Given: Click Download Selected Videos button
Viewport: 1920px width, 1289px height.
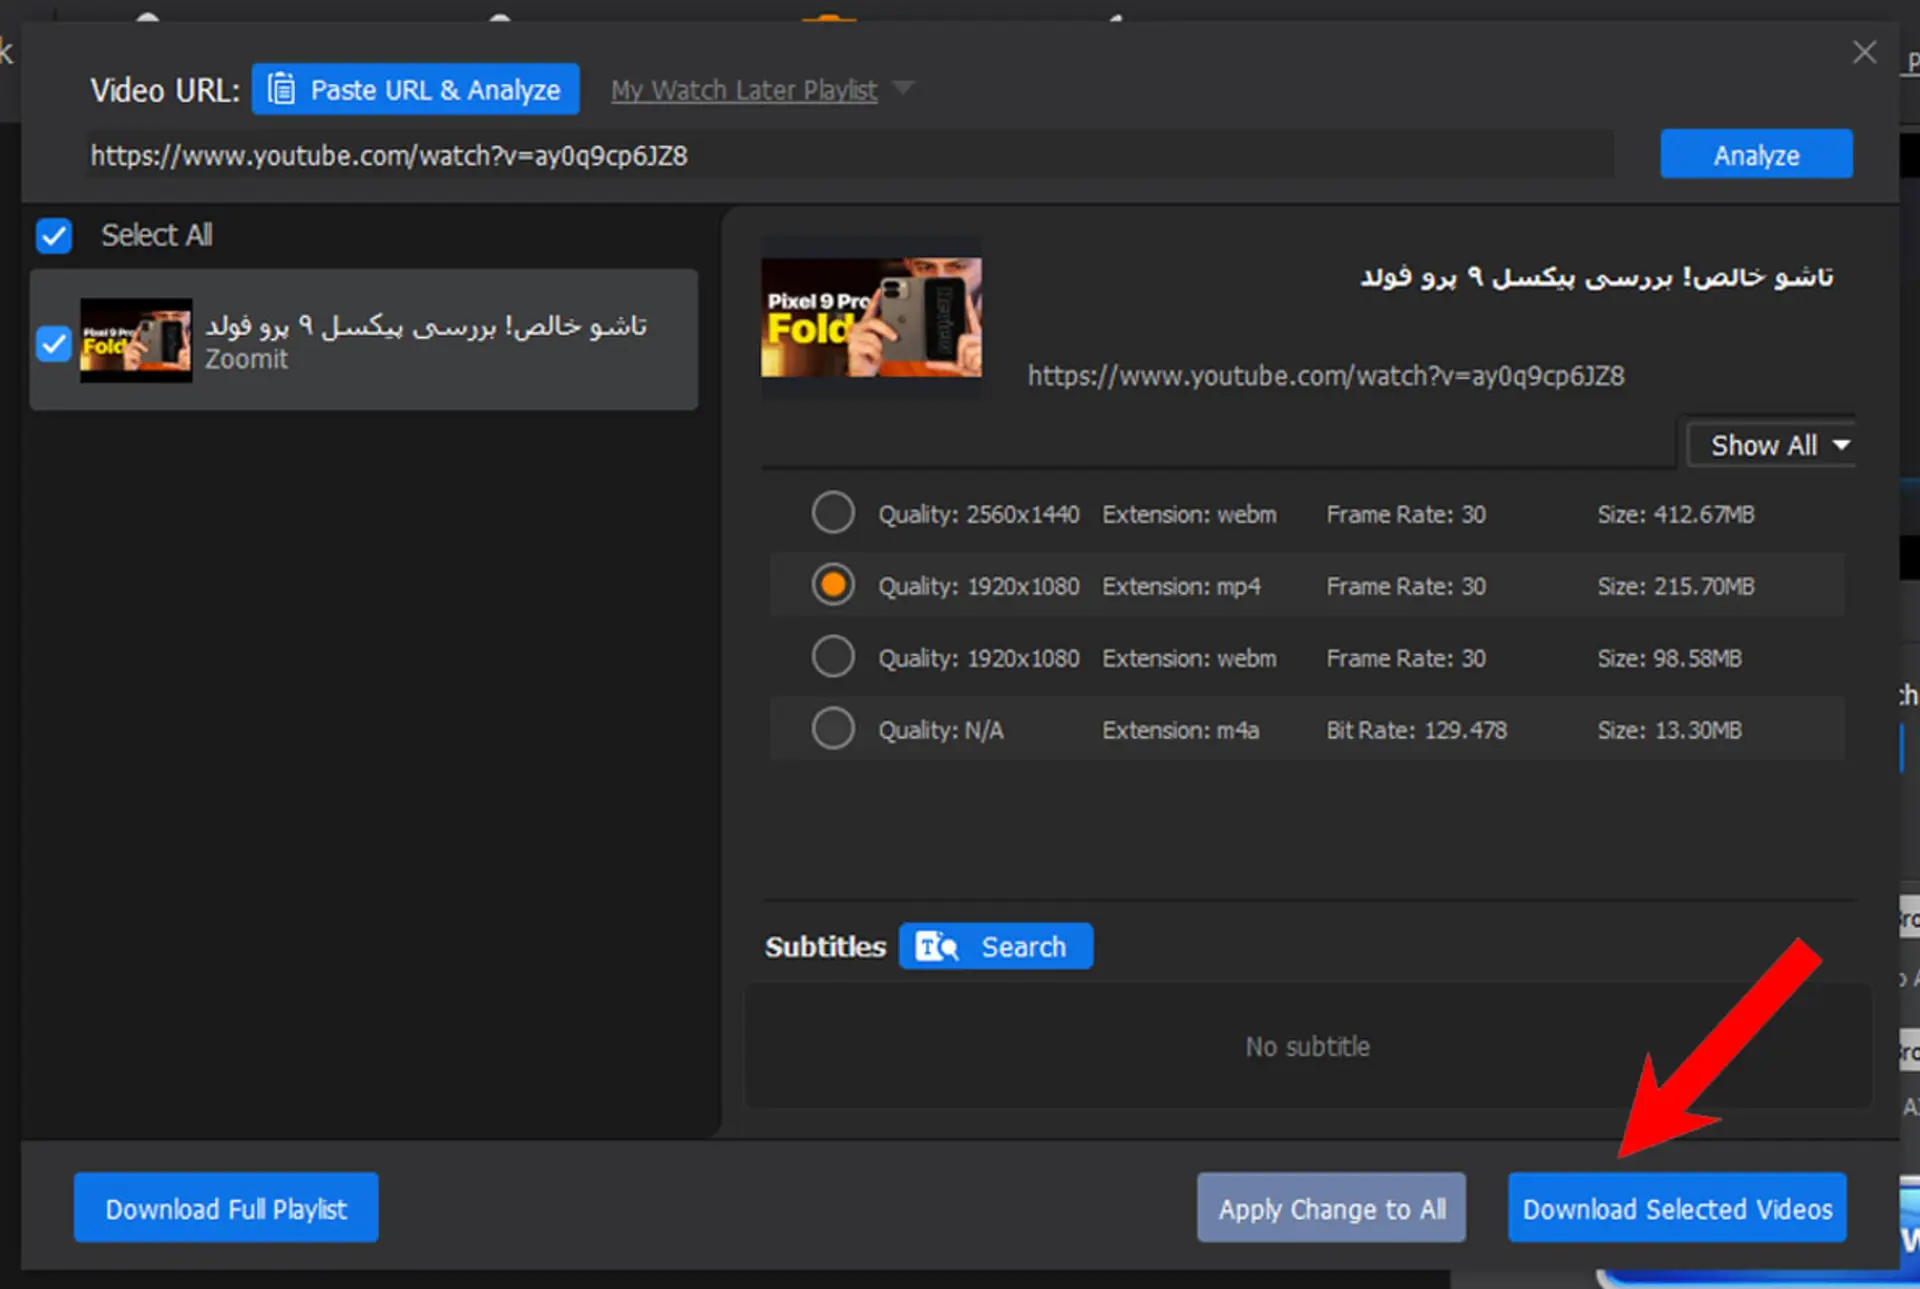Looking at the screenshot, I should [x=1677, y=1208].
